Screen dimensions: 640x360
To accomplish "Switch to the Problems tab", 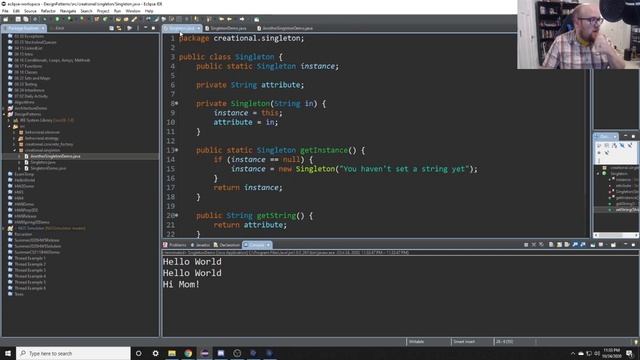I will coord(175,245).
